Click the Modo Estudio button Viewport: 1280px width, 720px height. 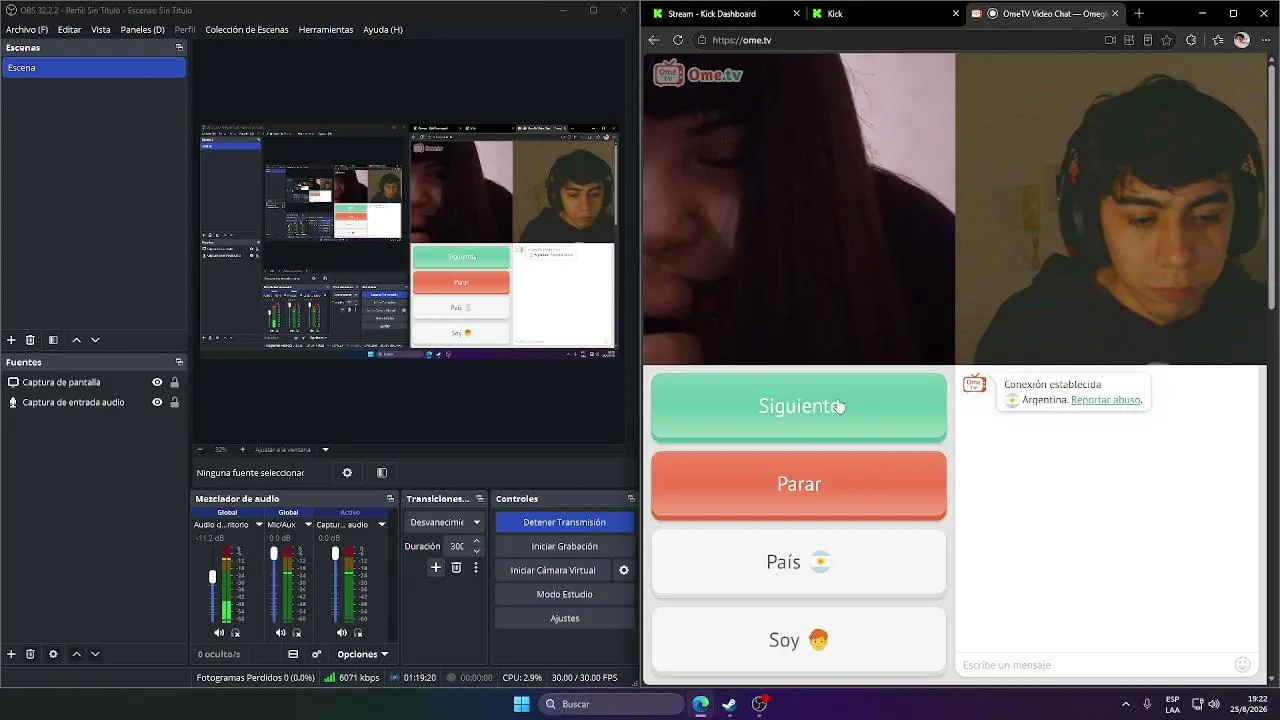(x=564, y=594)
